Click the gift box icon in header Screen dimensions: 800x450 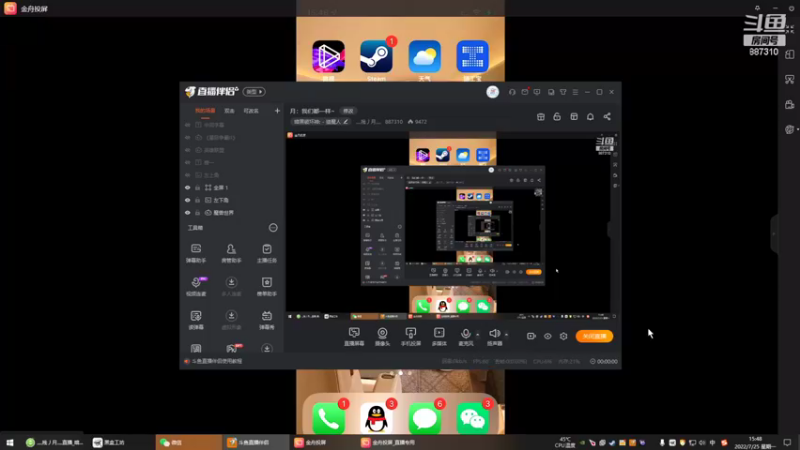(541, 117)
